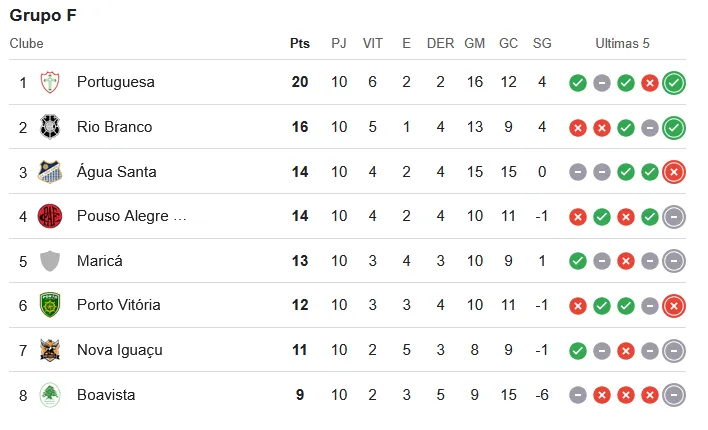Screen dimensions: 708x430
Task: Click the Água Santa club crest icon
Action: pyautogui.click(x=50, y=172)
